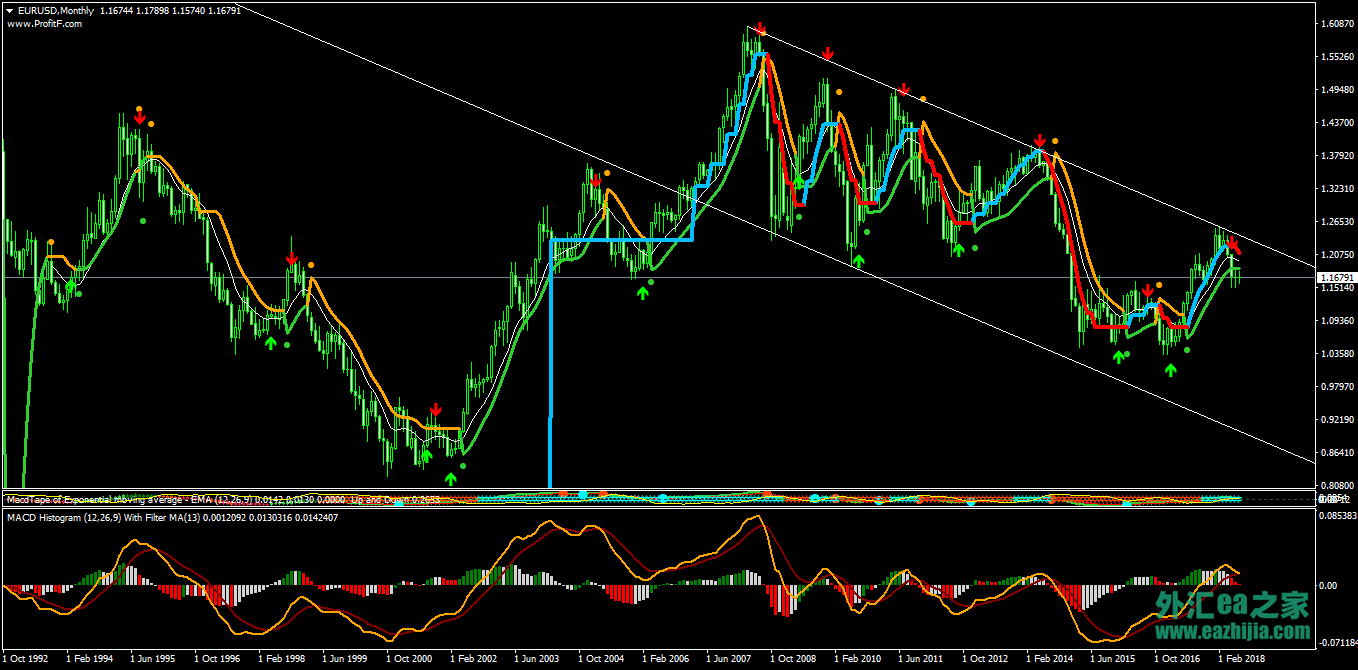This screenshot has height=670, width=1358.
Task: Click the 1.03580 price scale label
Action: (x=1336, y=354)
